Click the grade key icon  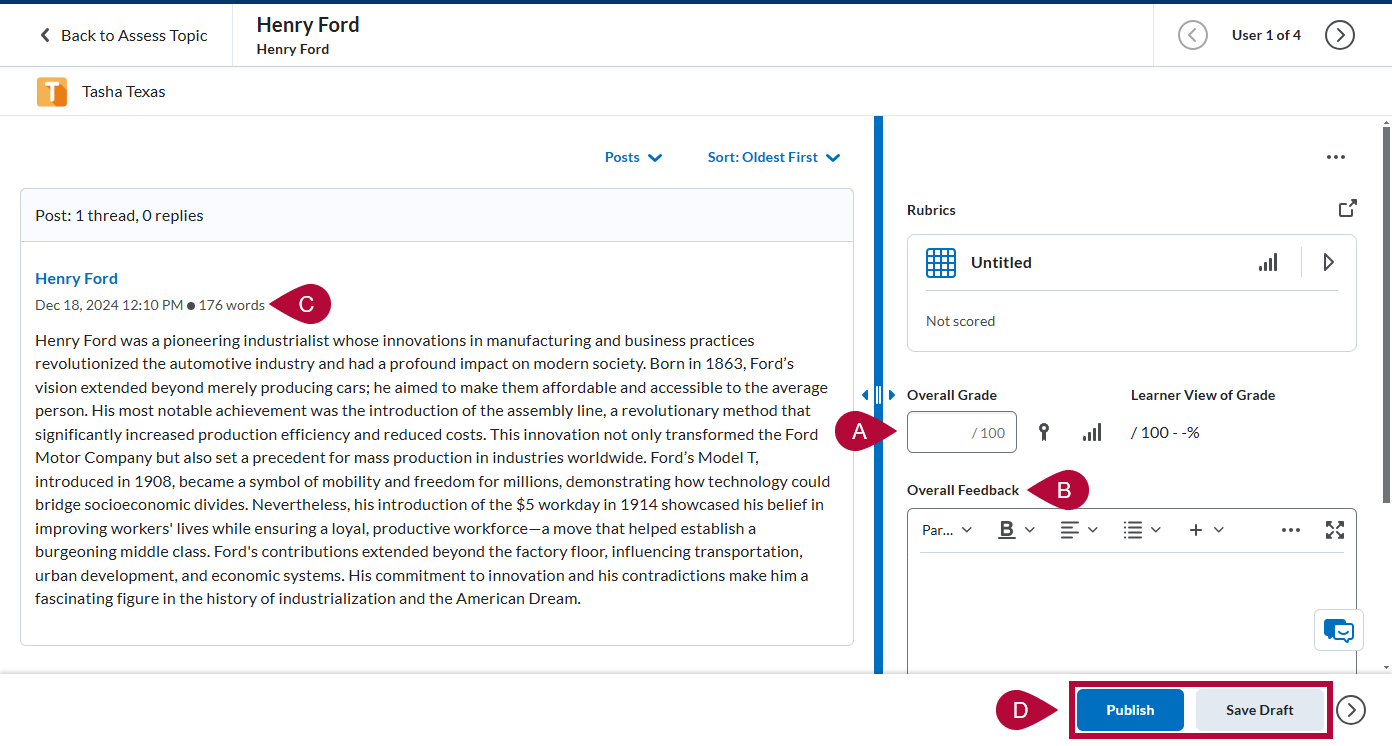1044,432
